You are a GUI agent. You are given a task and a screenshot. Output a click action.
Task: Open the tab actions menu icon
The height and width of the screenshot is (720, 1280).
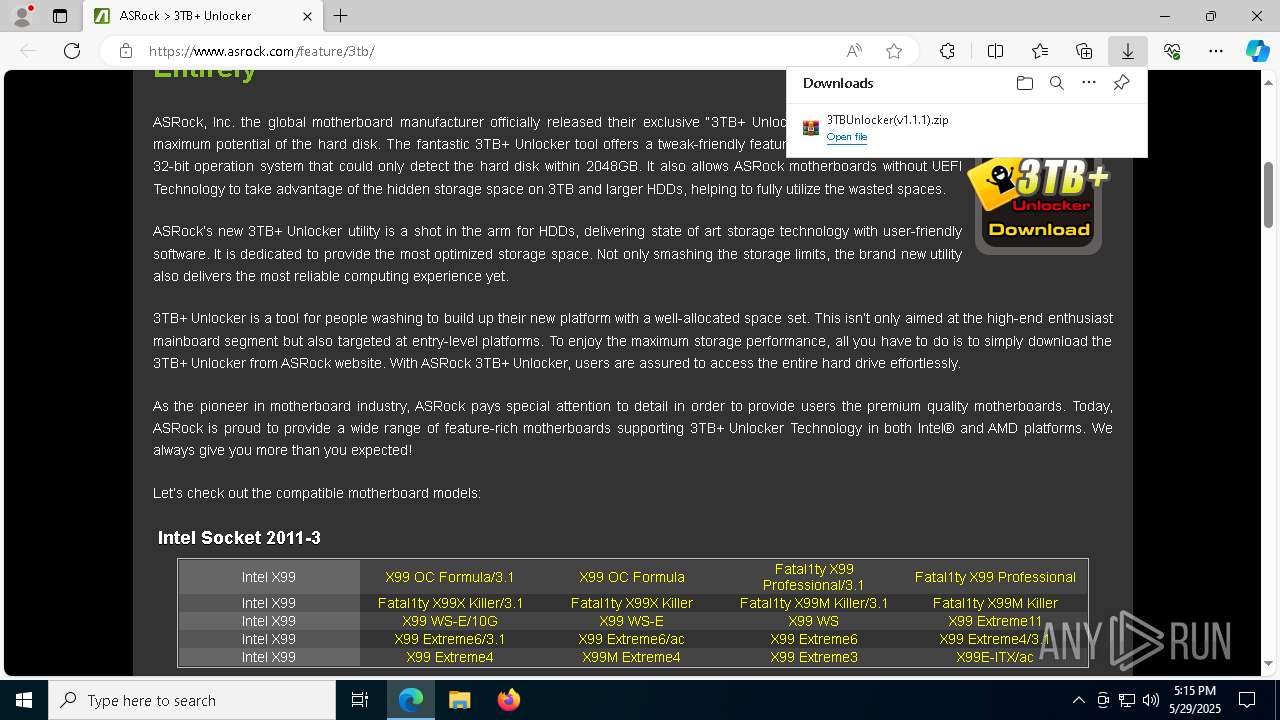point(60,16)
